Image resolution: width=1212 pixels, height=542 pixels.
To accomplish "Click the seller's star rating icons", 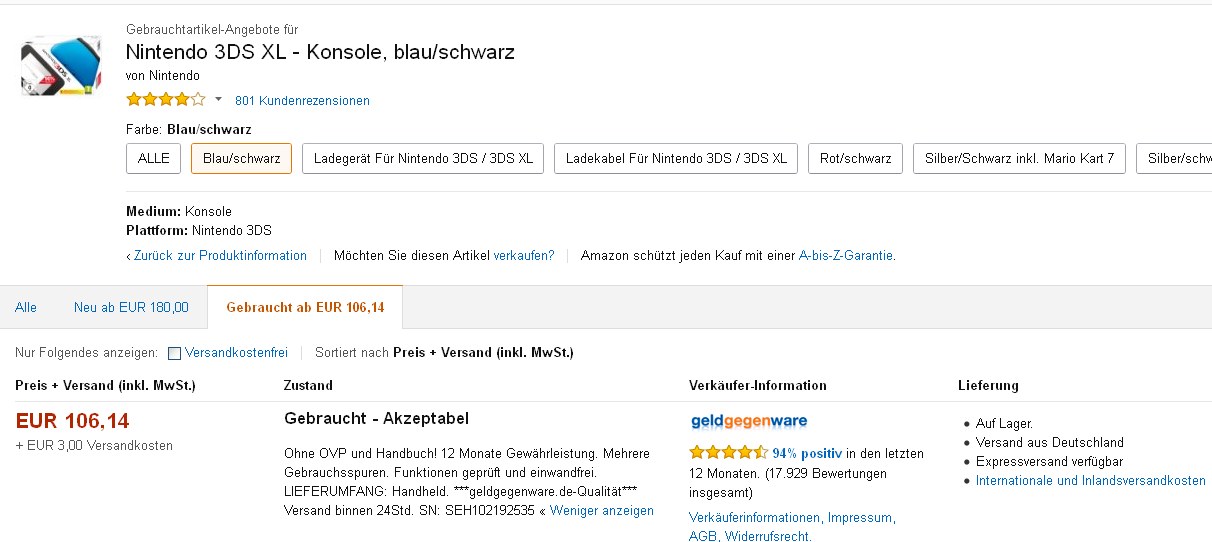I will point(728,453).
